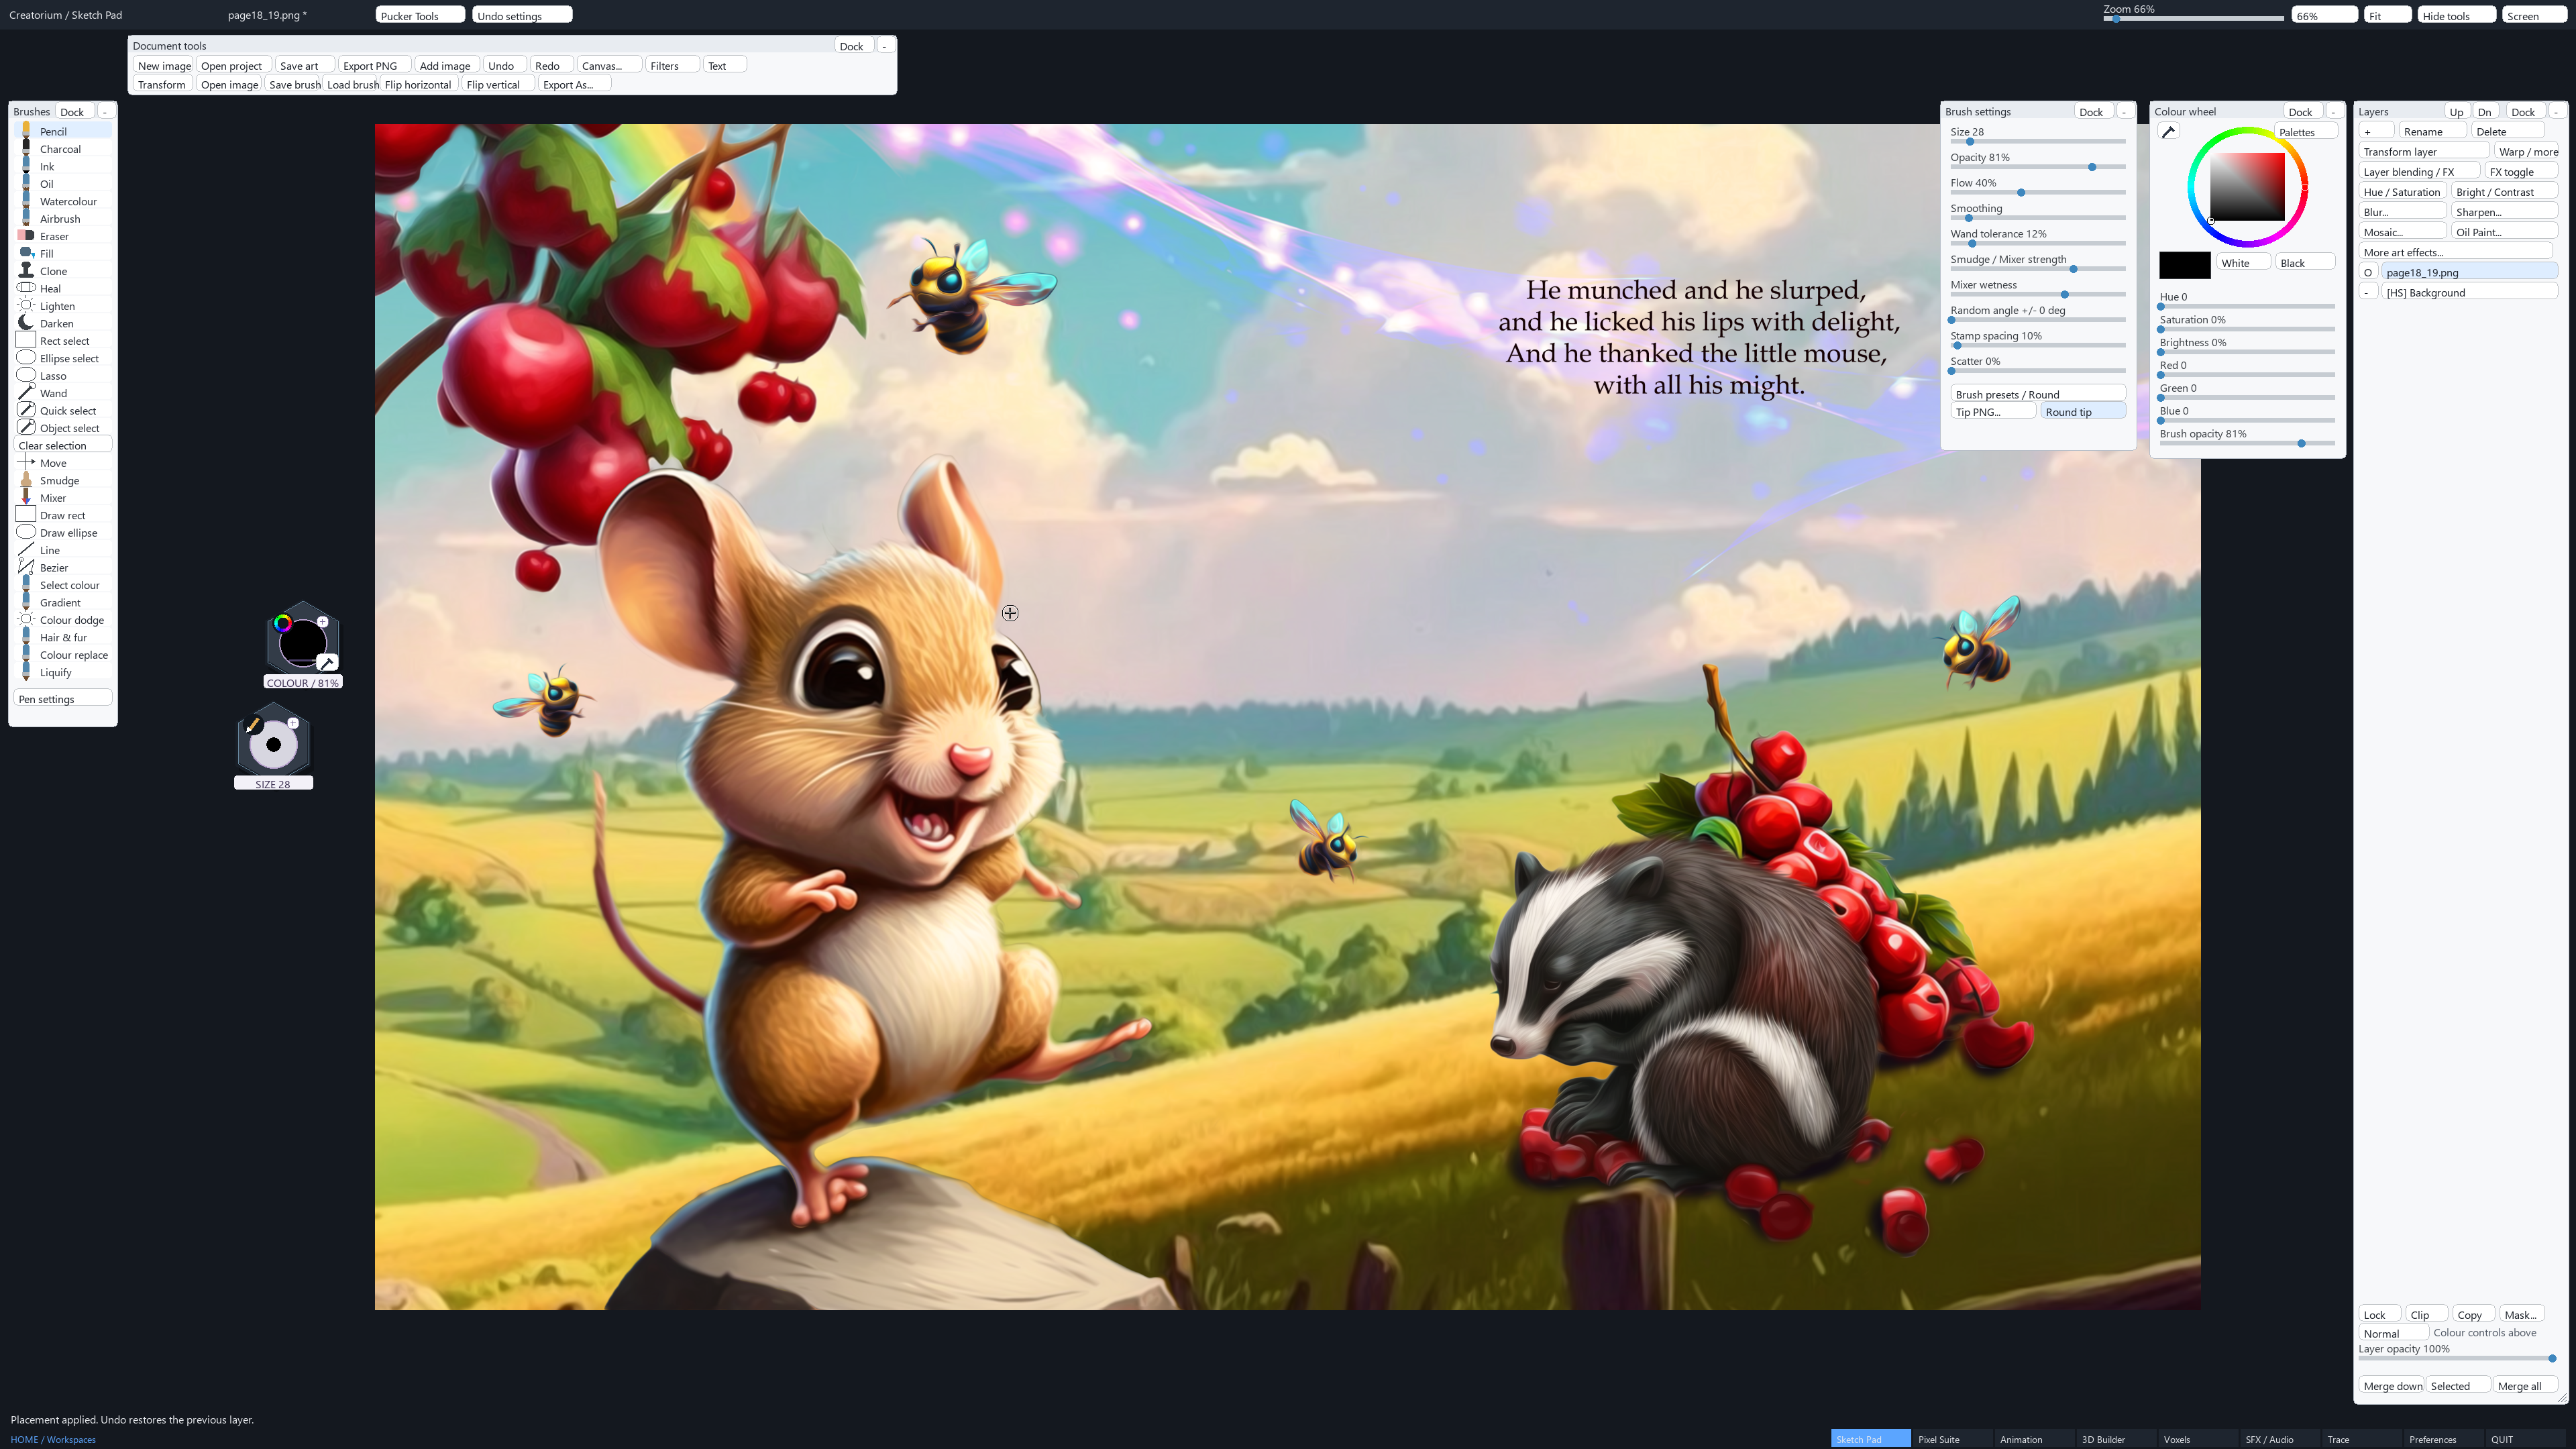The width and height of the screenshot is (2576, 1449).
Task: Select the Clone stamp icon
Action: 26,271
